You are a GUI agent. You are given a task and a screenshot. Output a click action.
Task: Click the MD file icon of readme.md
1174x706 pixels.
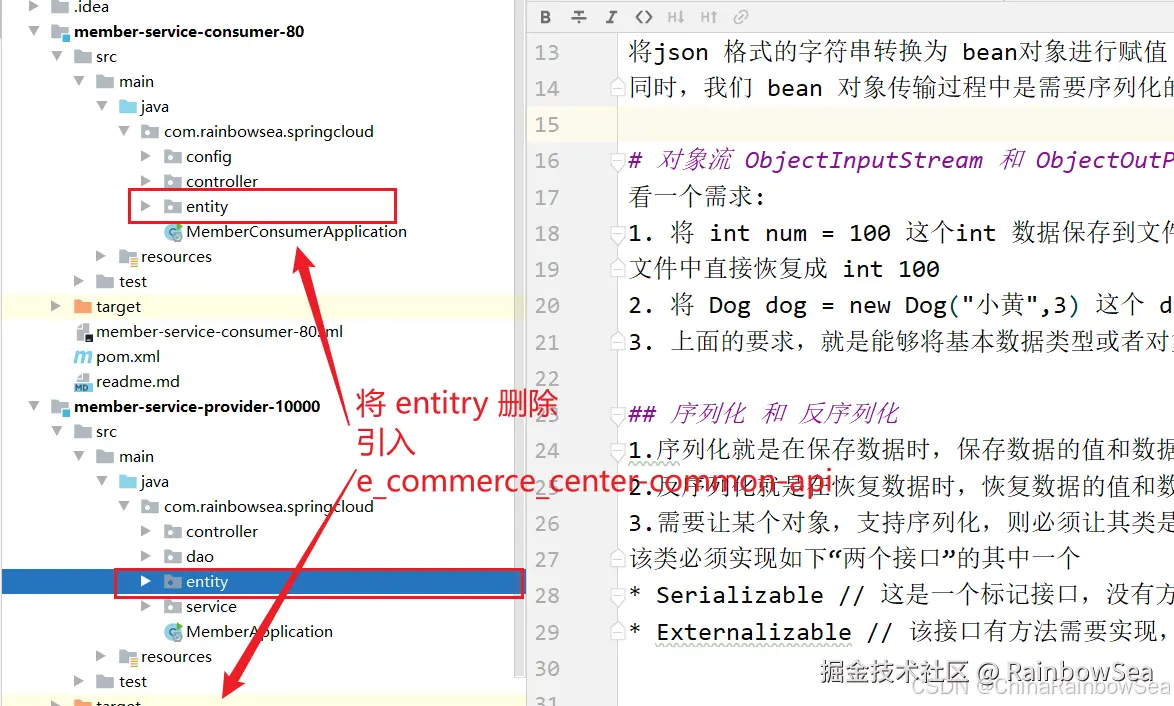click(x=82, y=383)
